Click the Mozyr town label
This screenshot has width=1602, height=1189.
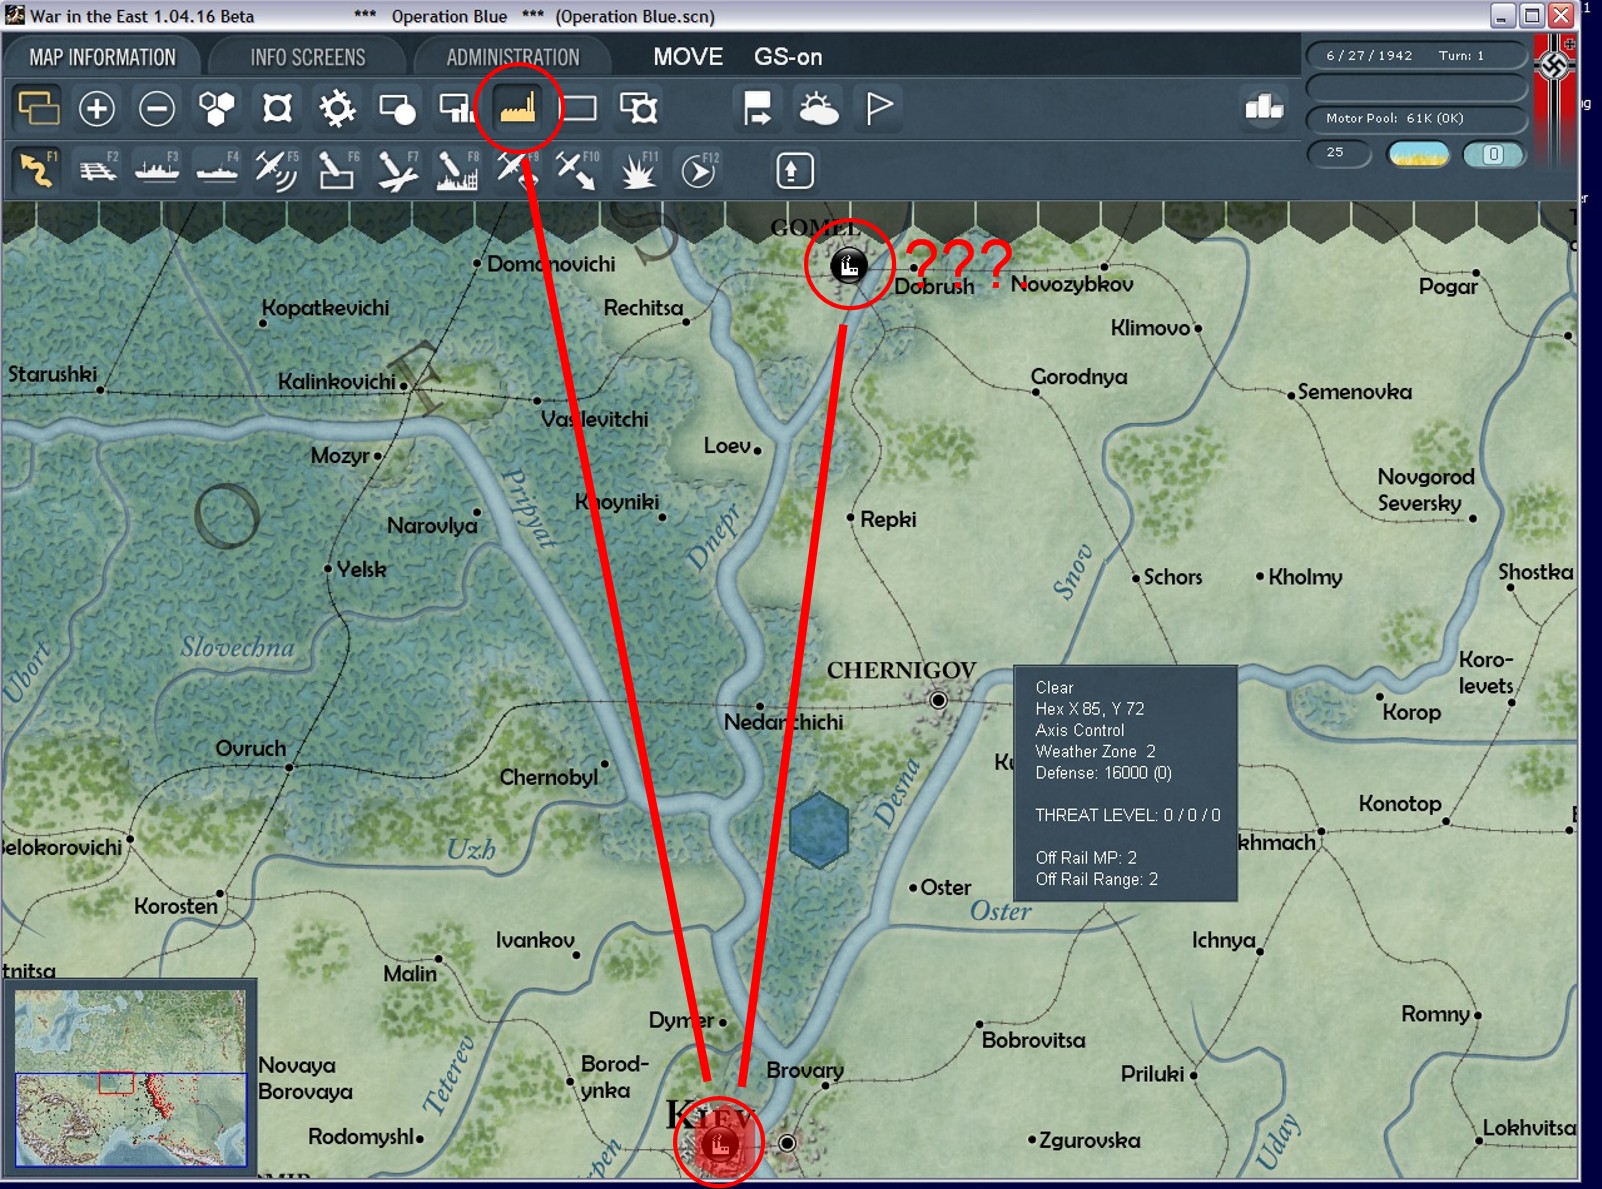(341, 456)
